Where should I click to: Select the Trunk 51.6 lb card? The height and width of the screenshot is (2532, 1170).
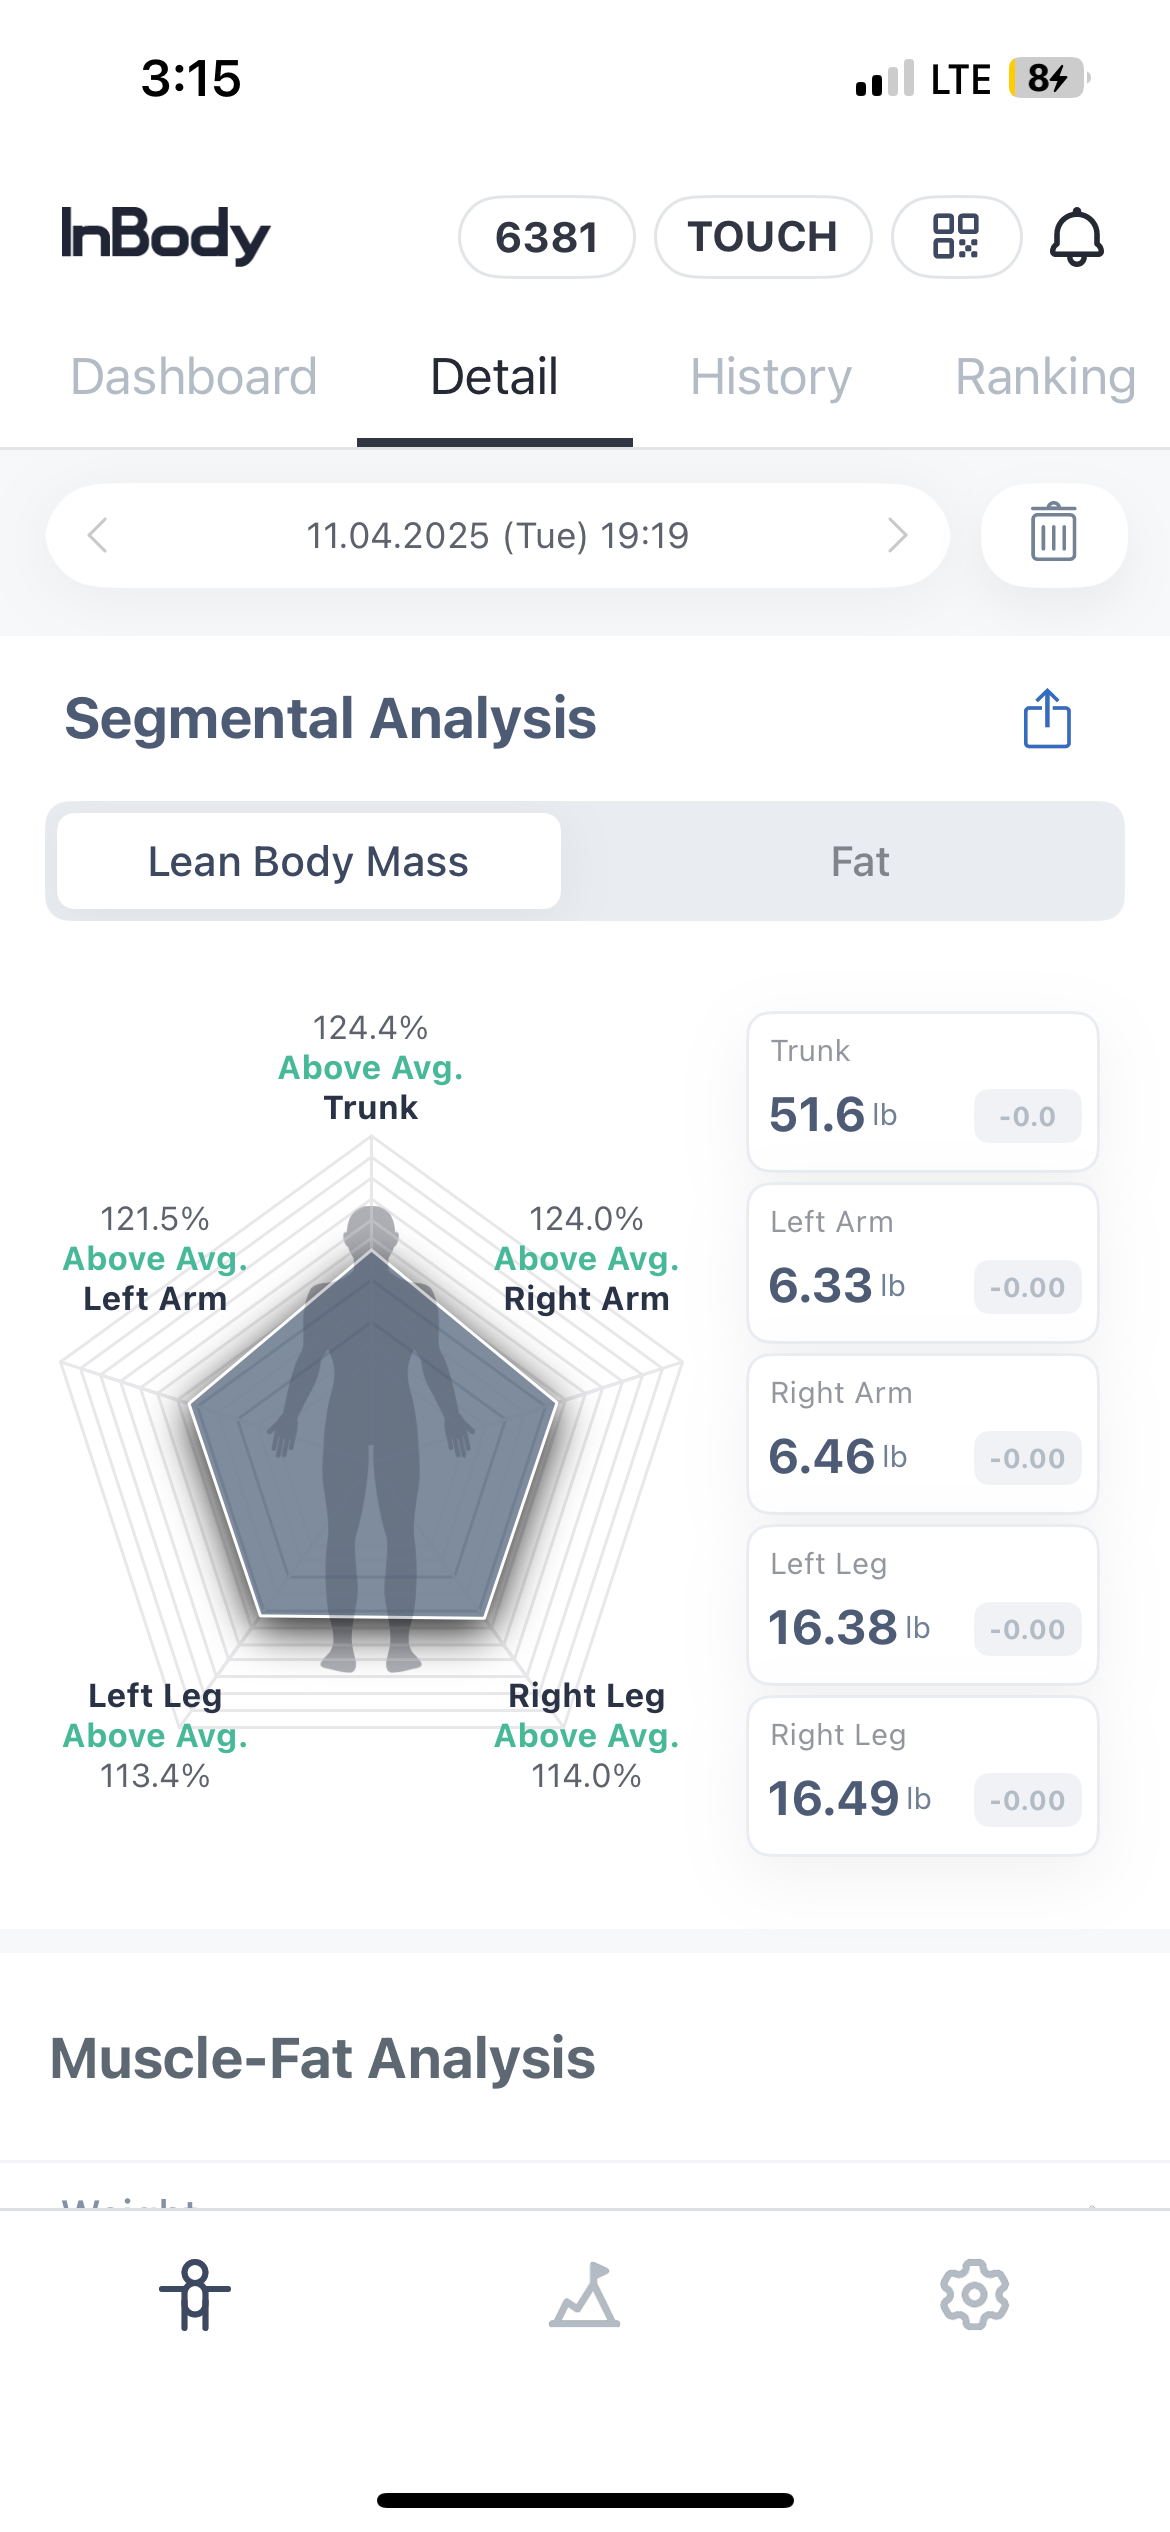pyautogui.click(x=922, y=1091)
